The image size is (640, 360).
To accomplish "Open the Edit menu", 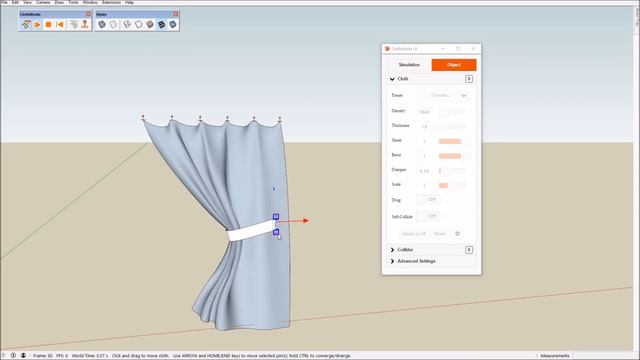I will coord(15,2).
